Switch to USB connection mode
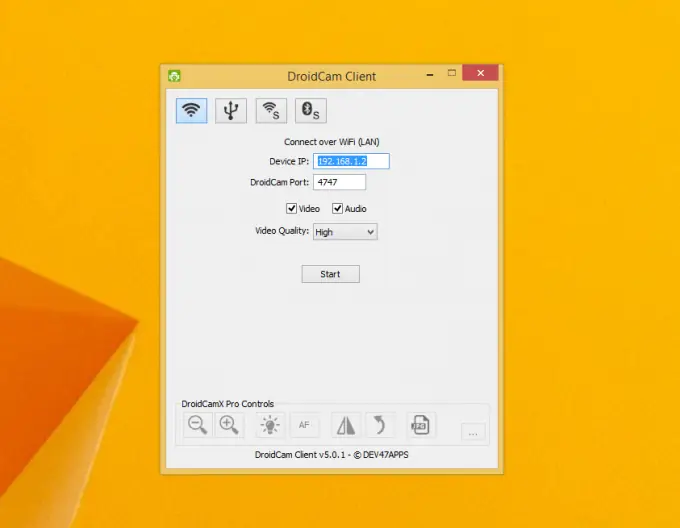This screenshot has width=680, height=528. click(x=231, y=111)
